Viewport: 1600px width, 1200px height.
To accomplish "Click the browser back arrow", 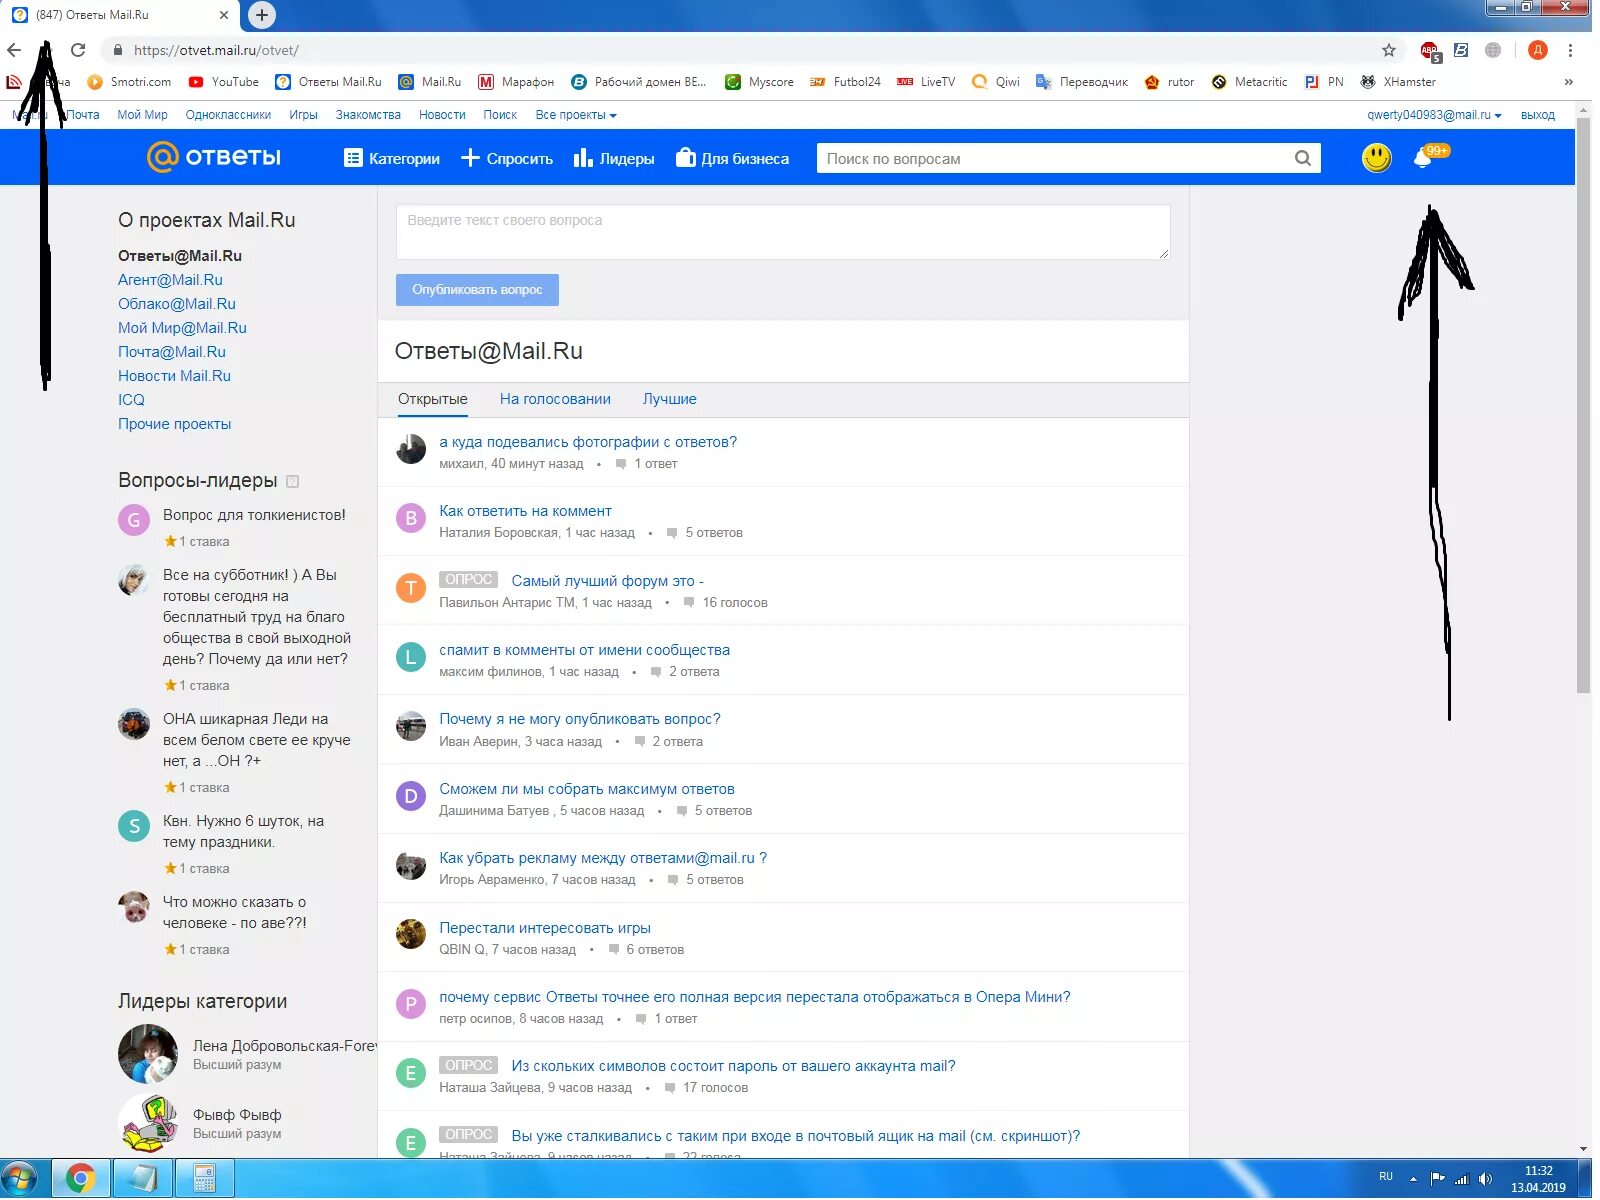I will 14,50.
